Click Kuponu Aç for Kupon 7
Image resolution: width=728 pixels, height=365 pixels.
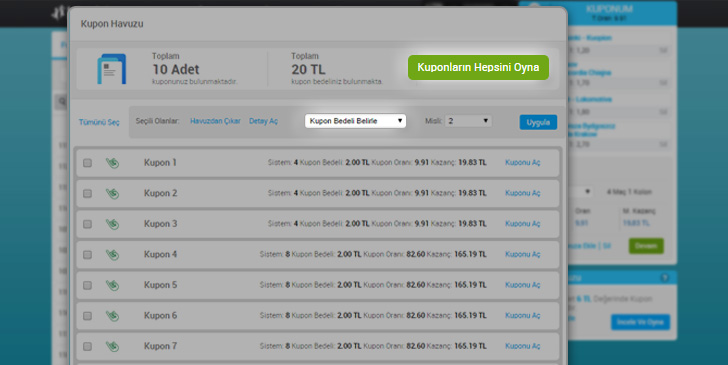pos(523,346)
